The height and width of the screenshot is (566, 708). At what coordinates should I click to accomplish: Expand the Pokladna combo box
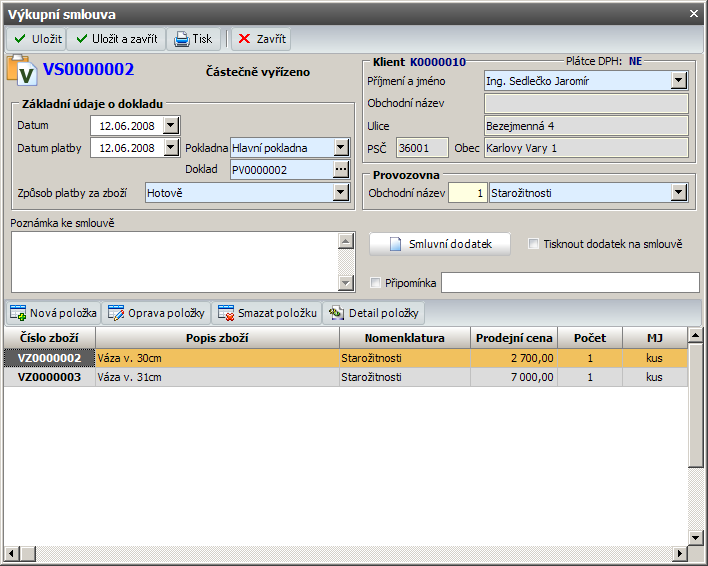point(341,148)
